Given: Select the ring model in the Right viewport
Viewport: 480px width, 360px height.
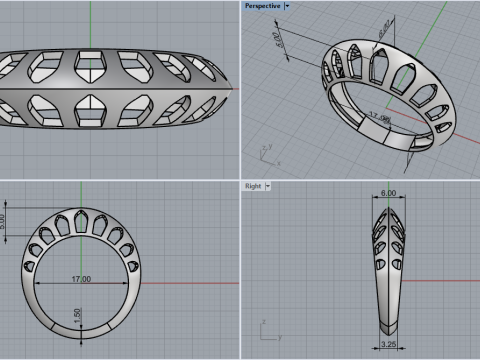Looking at the screenshot, I should coord(389,272).
